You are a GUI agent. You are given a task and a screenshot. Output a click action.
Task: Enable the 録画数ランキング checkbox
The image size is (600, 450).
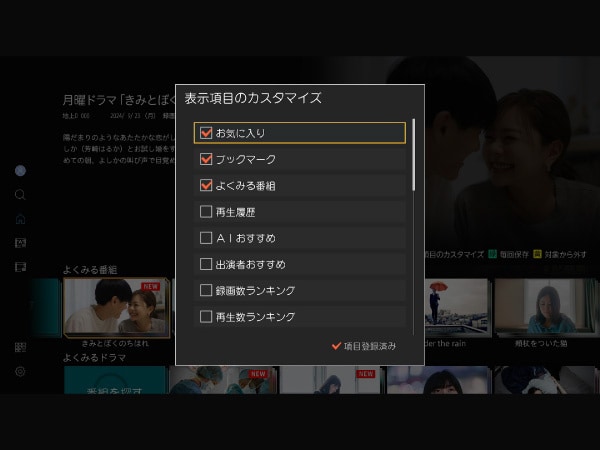point(206,290)
